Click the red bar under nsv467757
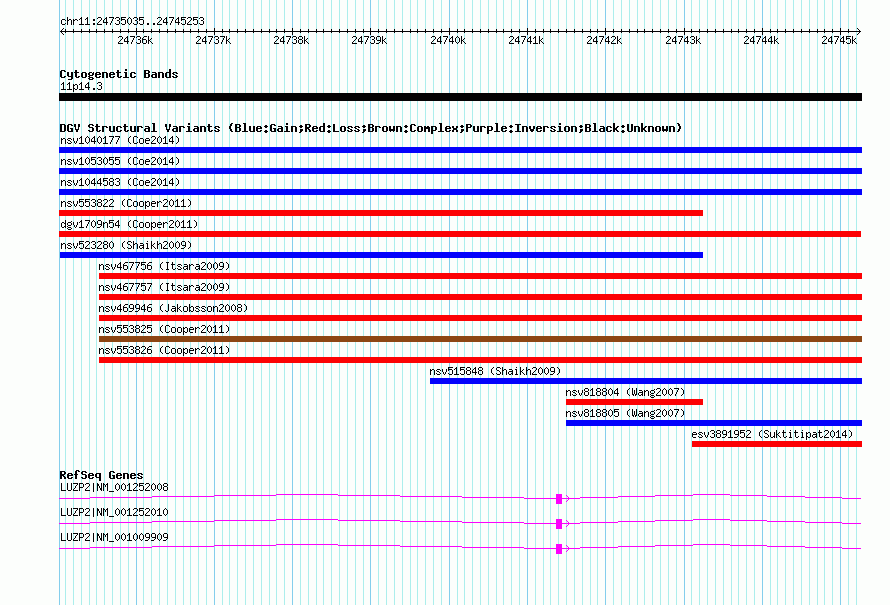Screen dimensions: 890x605 tap(480, 297)
